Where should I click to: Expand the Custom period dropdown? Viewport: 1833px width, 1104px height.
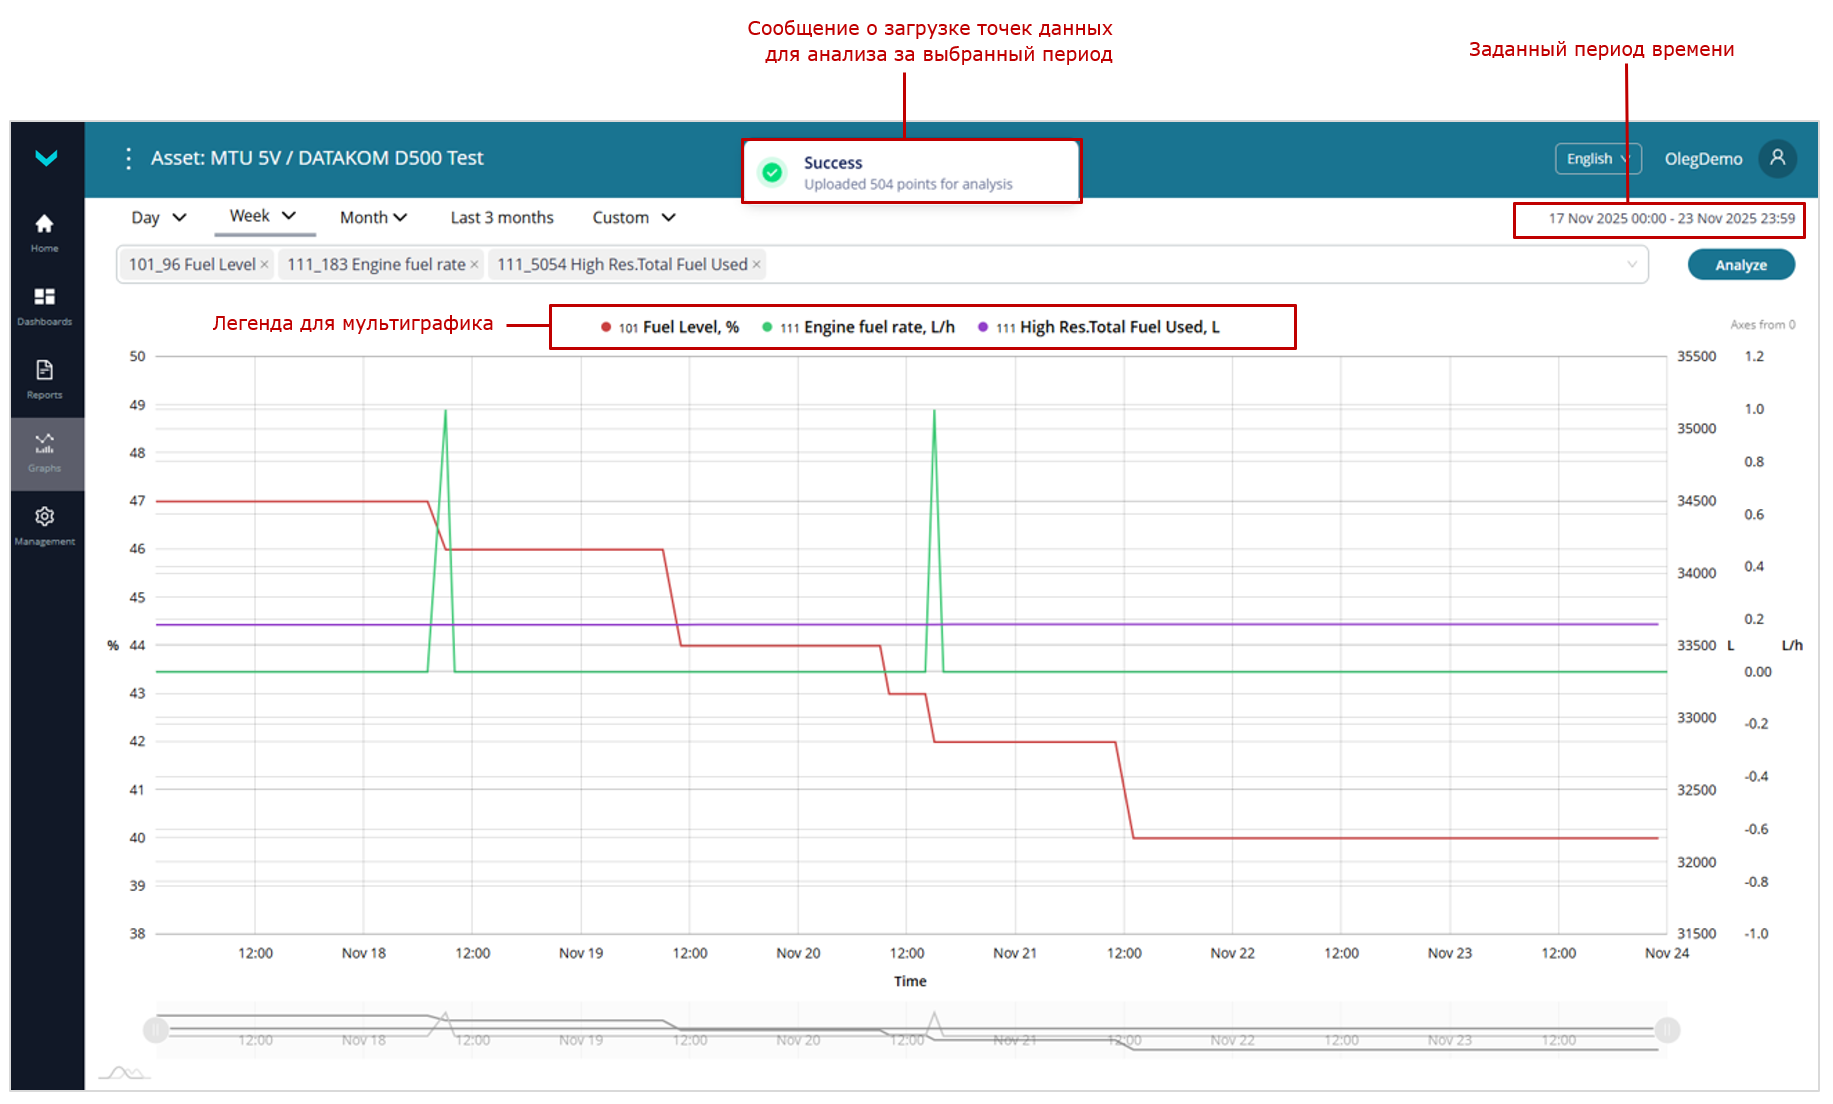tap(634, 218)
